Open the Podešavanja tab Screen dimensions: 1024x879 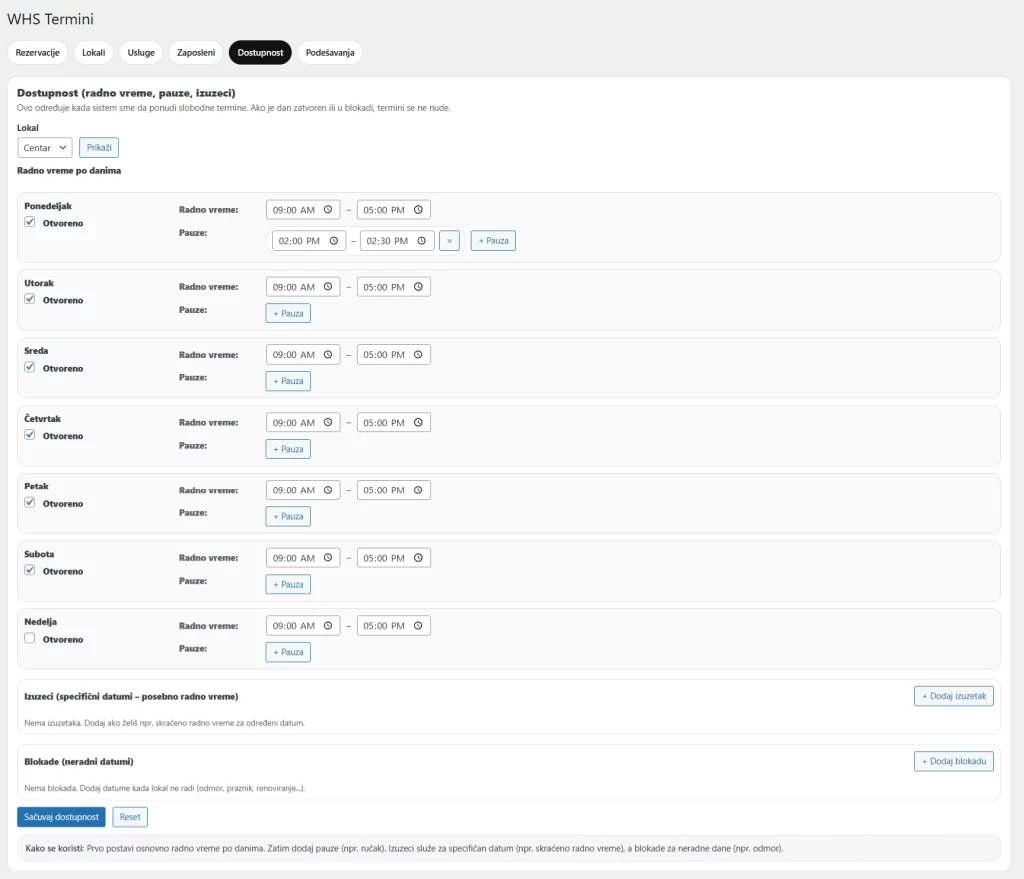tap(329, 53)
